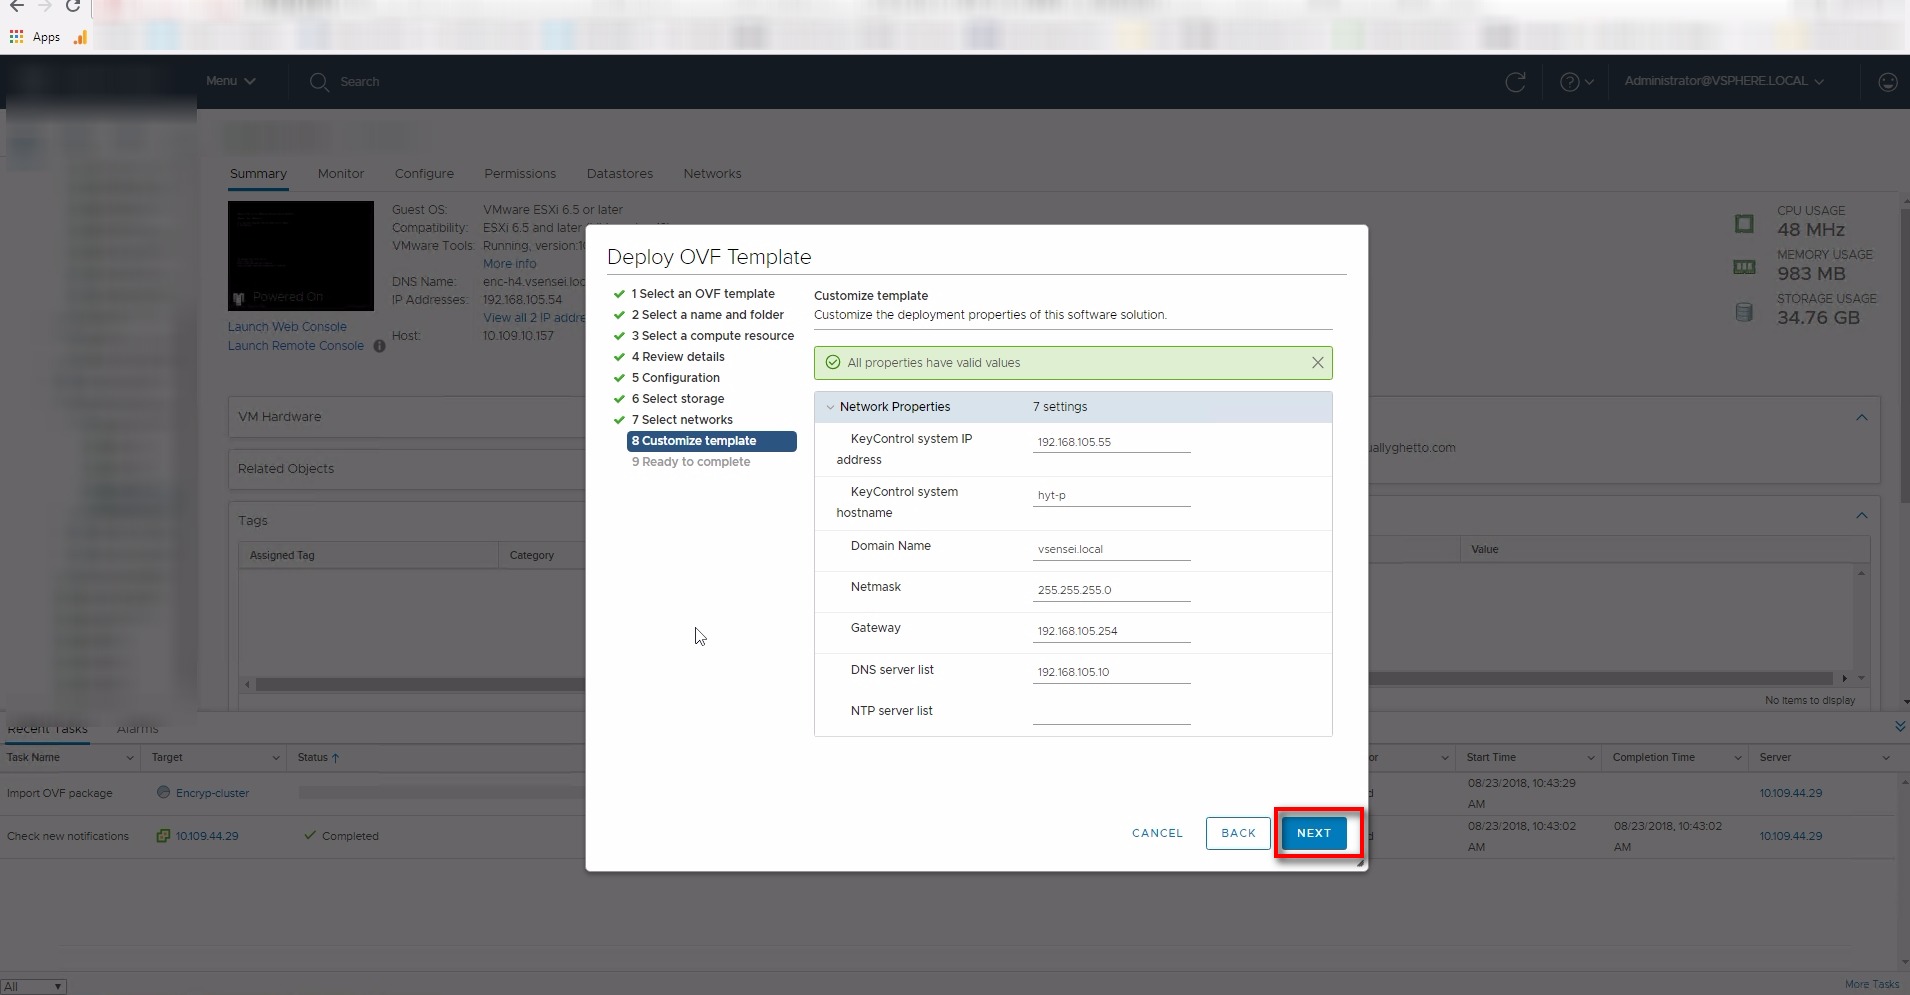Click the NEXT button

click(1314, 833)
